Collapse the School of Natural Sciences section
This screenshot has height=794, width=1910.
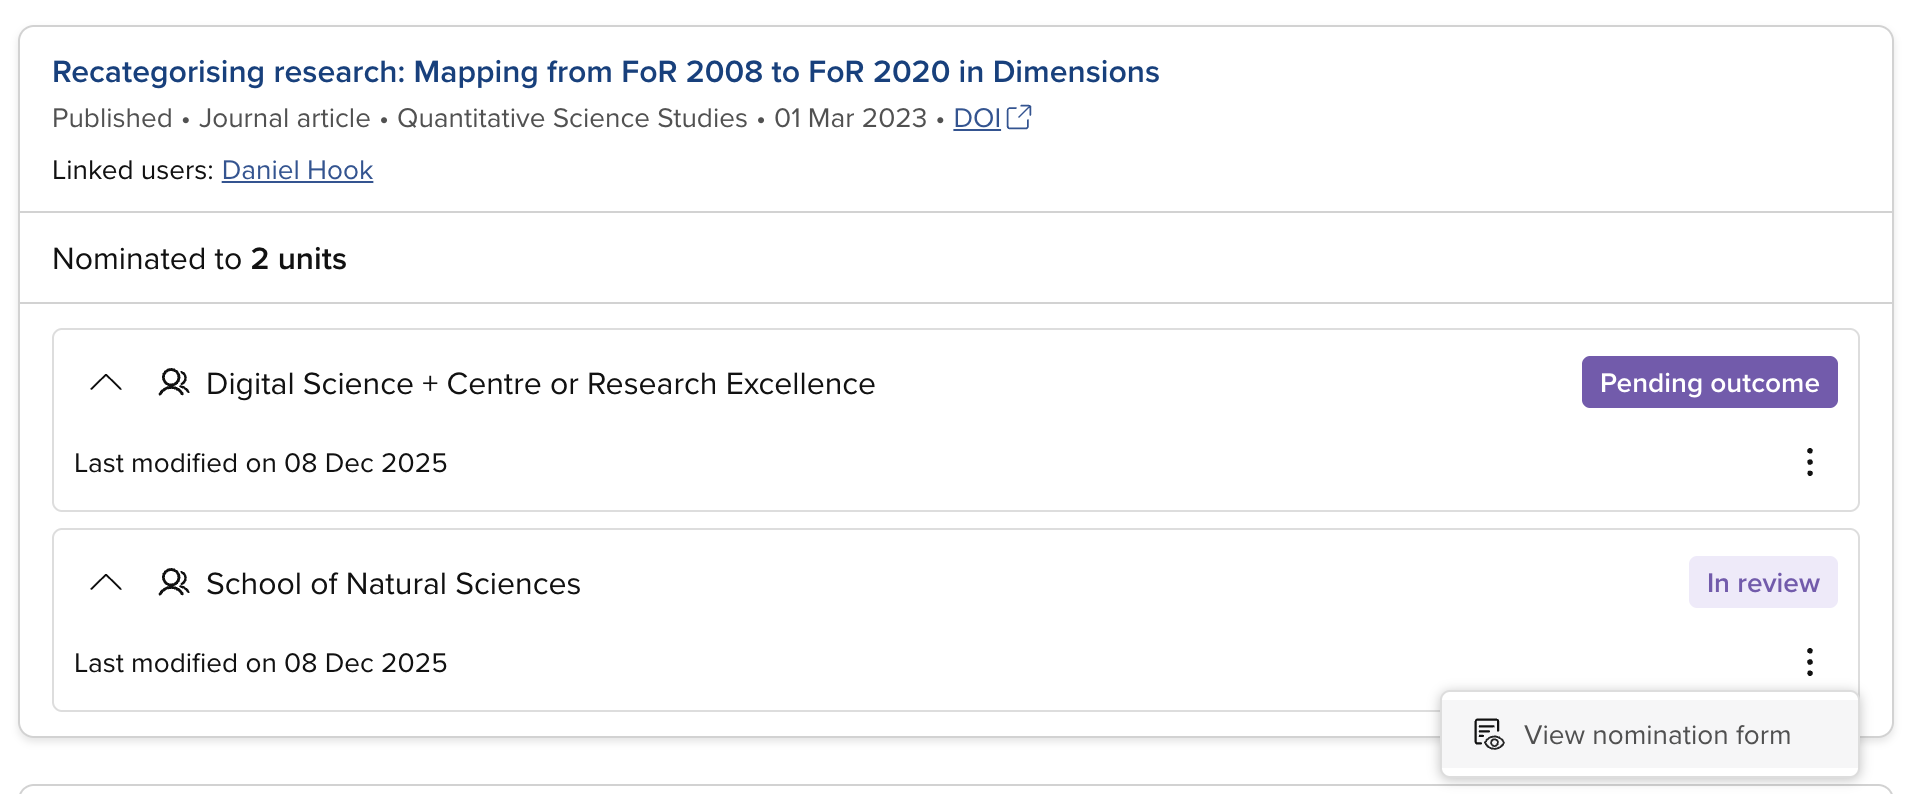coord(106,583)
